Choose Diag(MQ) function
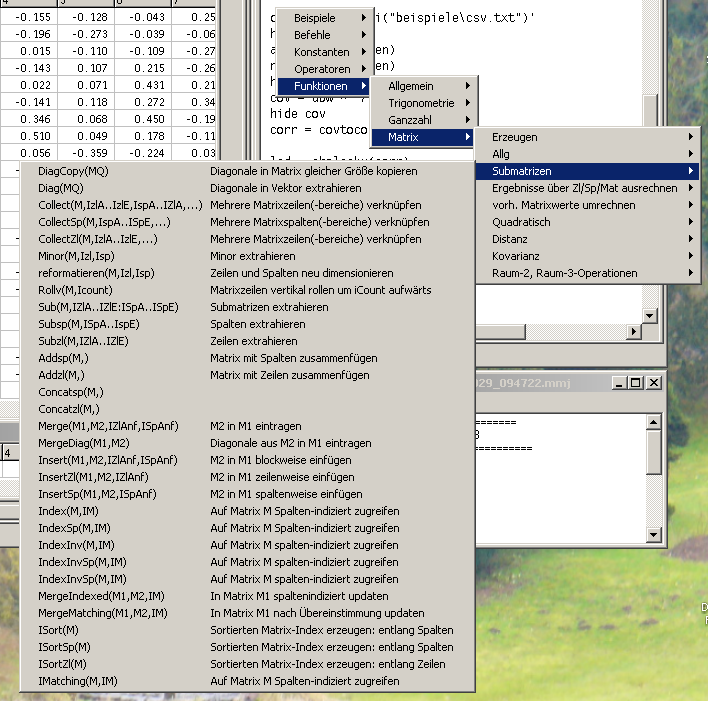Image resolution: width=708 pixels, height=701 pixels. [x=247, y=188]
